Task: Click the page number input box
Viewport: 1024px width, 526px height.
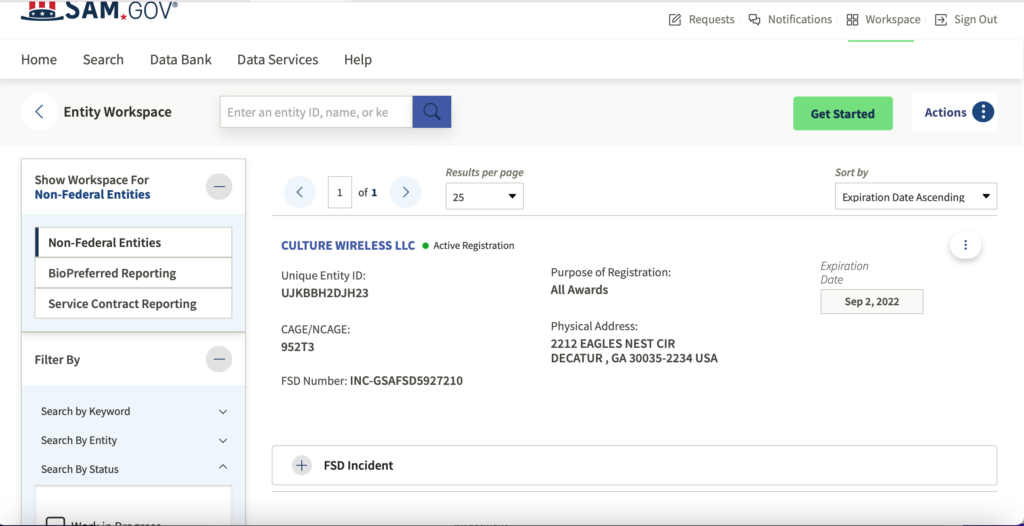Action: [x=340, y=193]
